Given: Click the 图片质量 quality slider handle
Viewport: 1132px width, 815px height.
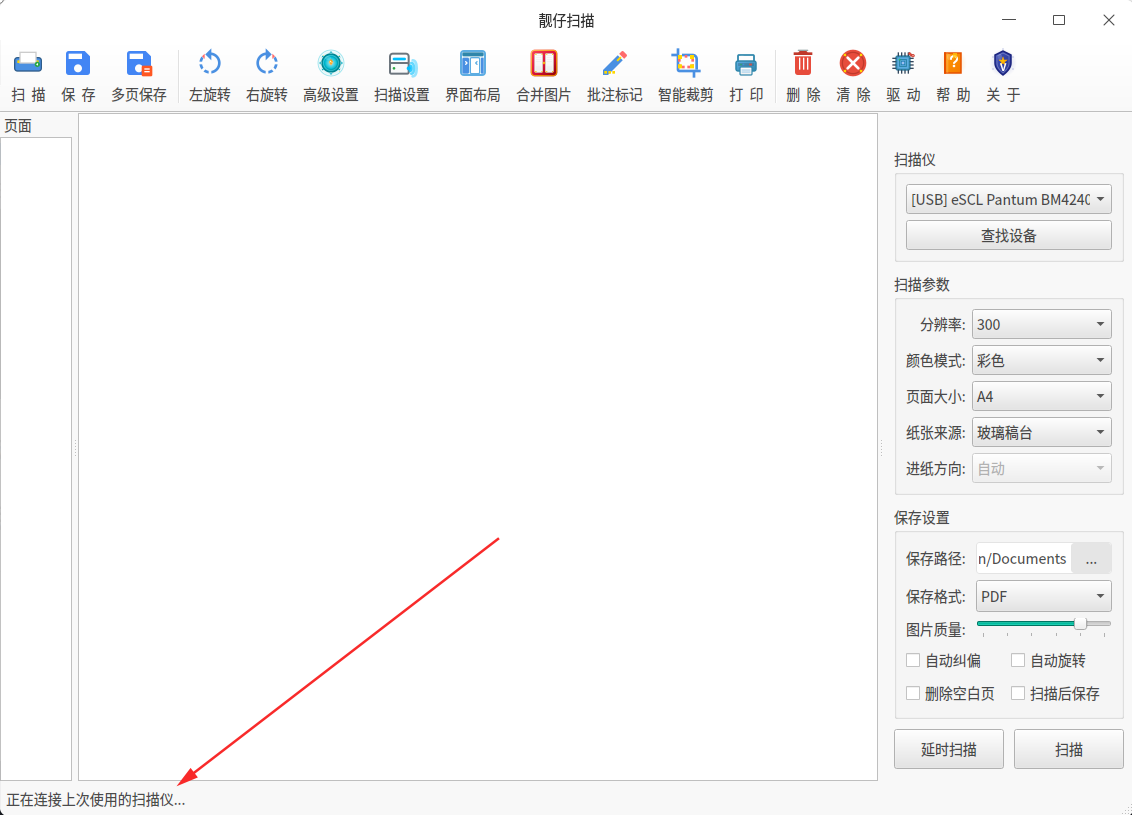Looking at the screenshot, I should click(x=1081, y=623).
